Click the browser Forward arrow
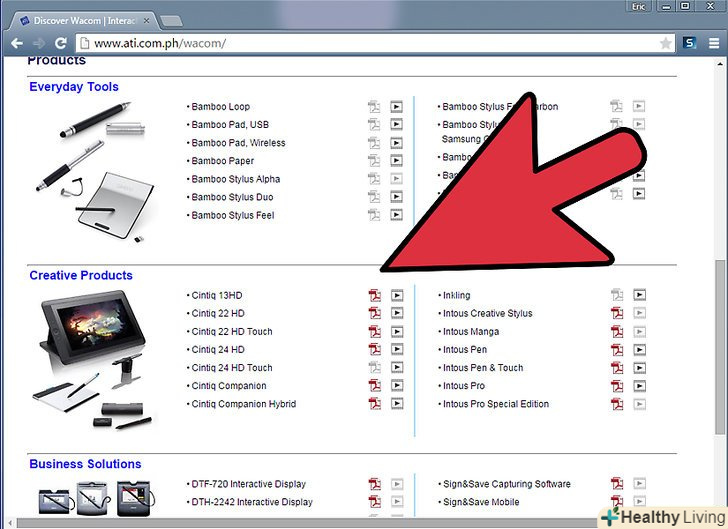This screenshot has width=728, height=529. [x=39, y=43]
